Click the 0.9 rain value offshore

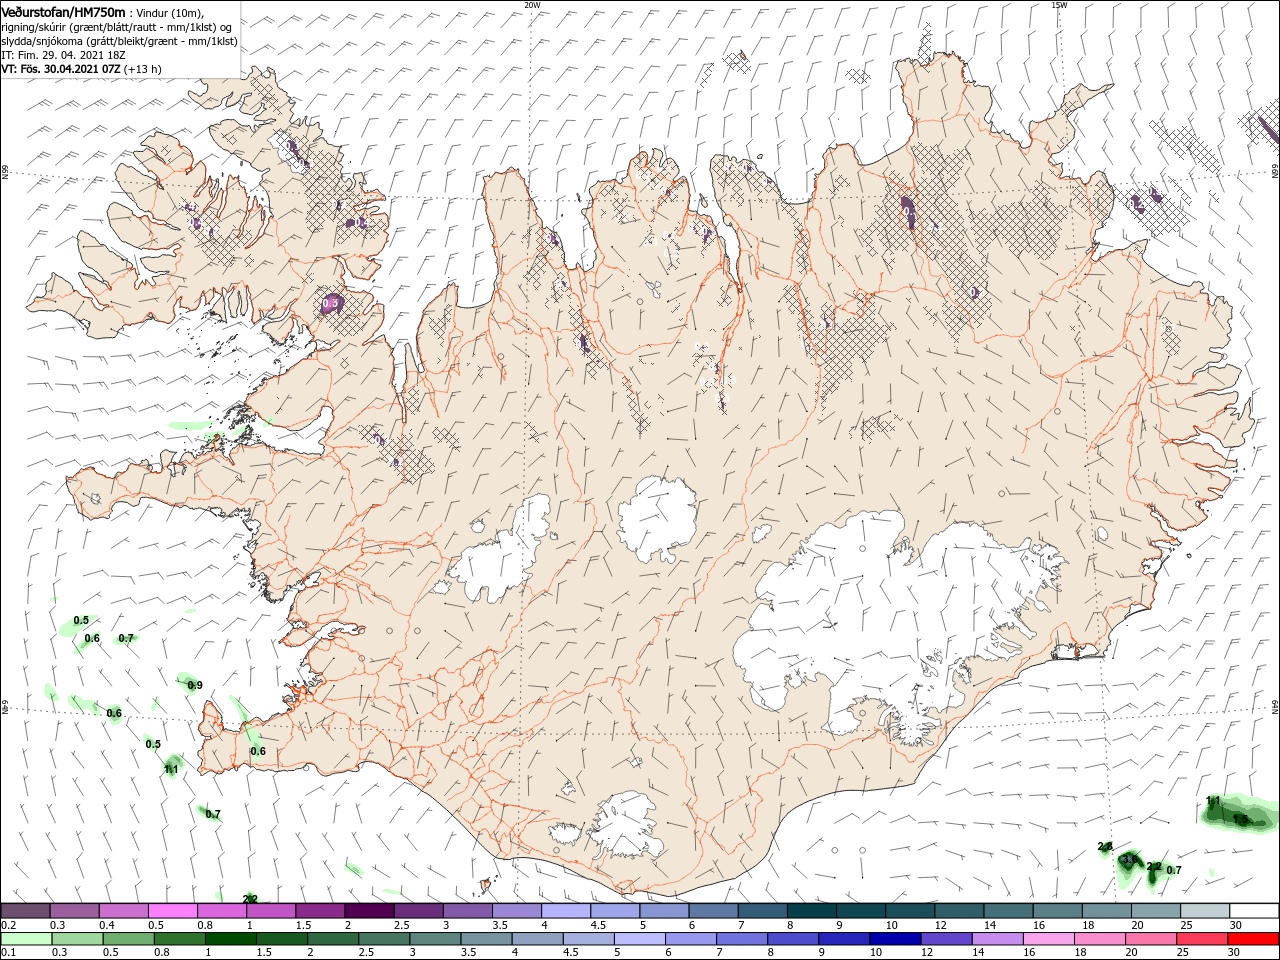(x=195, y=685)
